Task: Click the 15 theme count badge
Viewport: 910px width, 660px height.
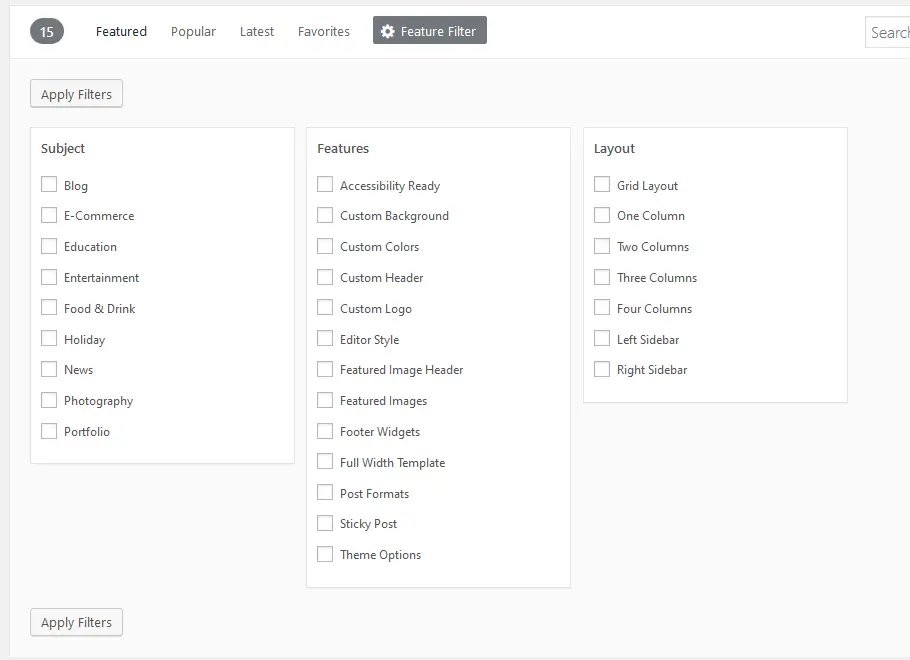Action: pyautogui.click(x=46, y=31)
